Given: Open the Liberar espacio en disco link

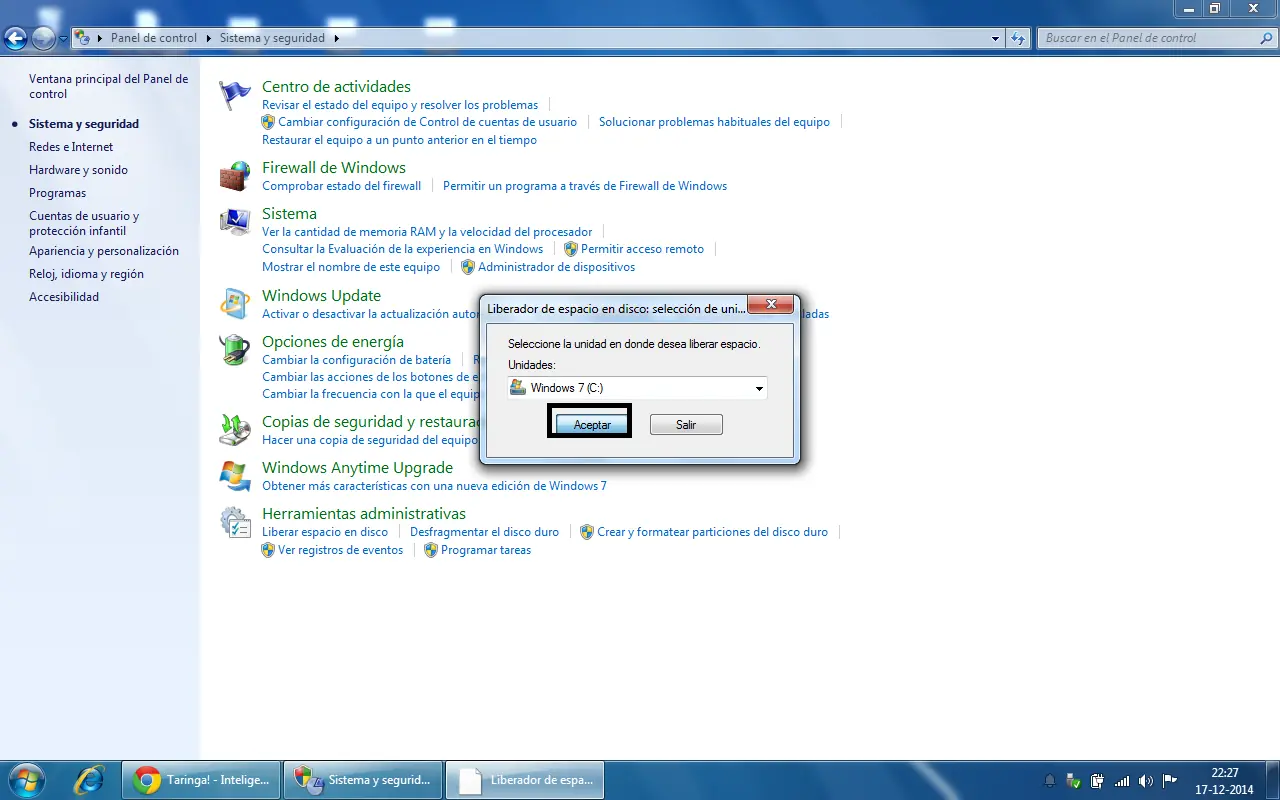Looking at the screenshot, I should tap(325, 532).
